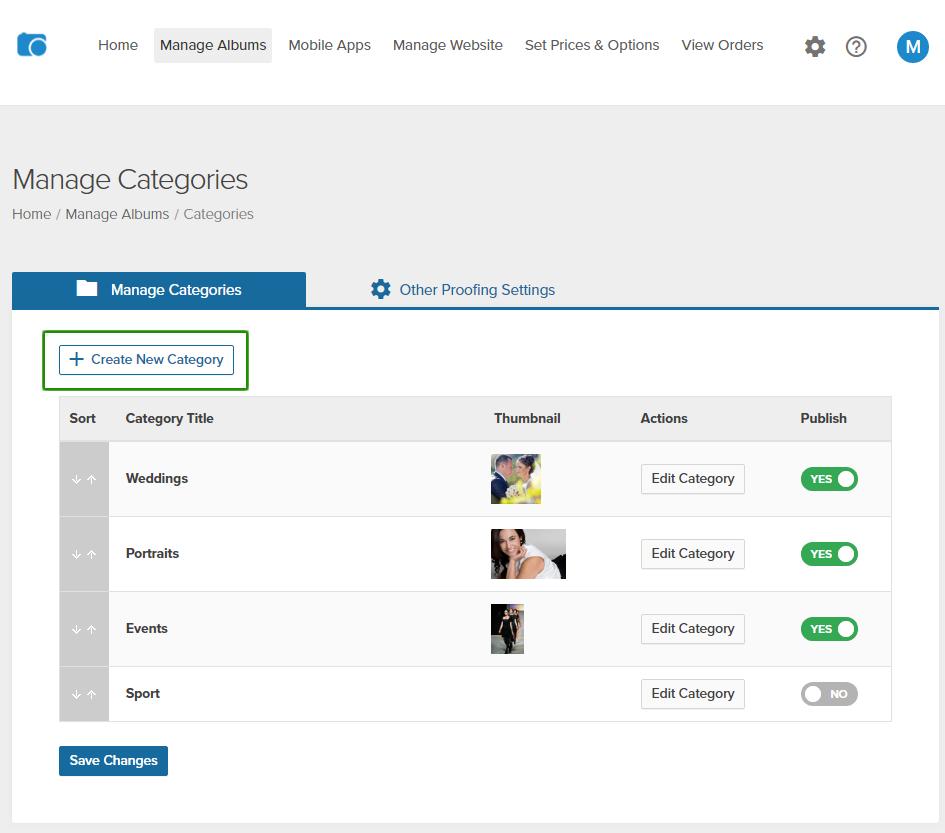
Task: Disable publishing for Weddings category
Action: point(829,479)
